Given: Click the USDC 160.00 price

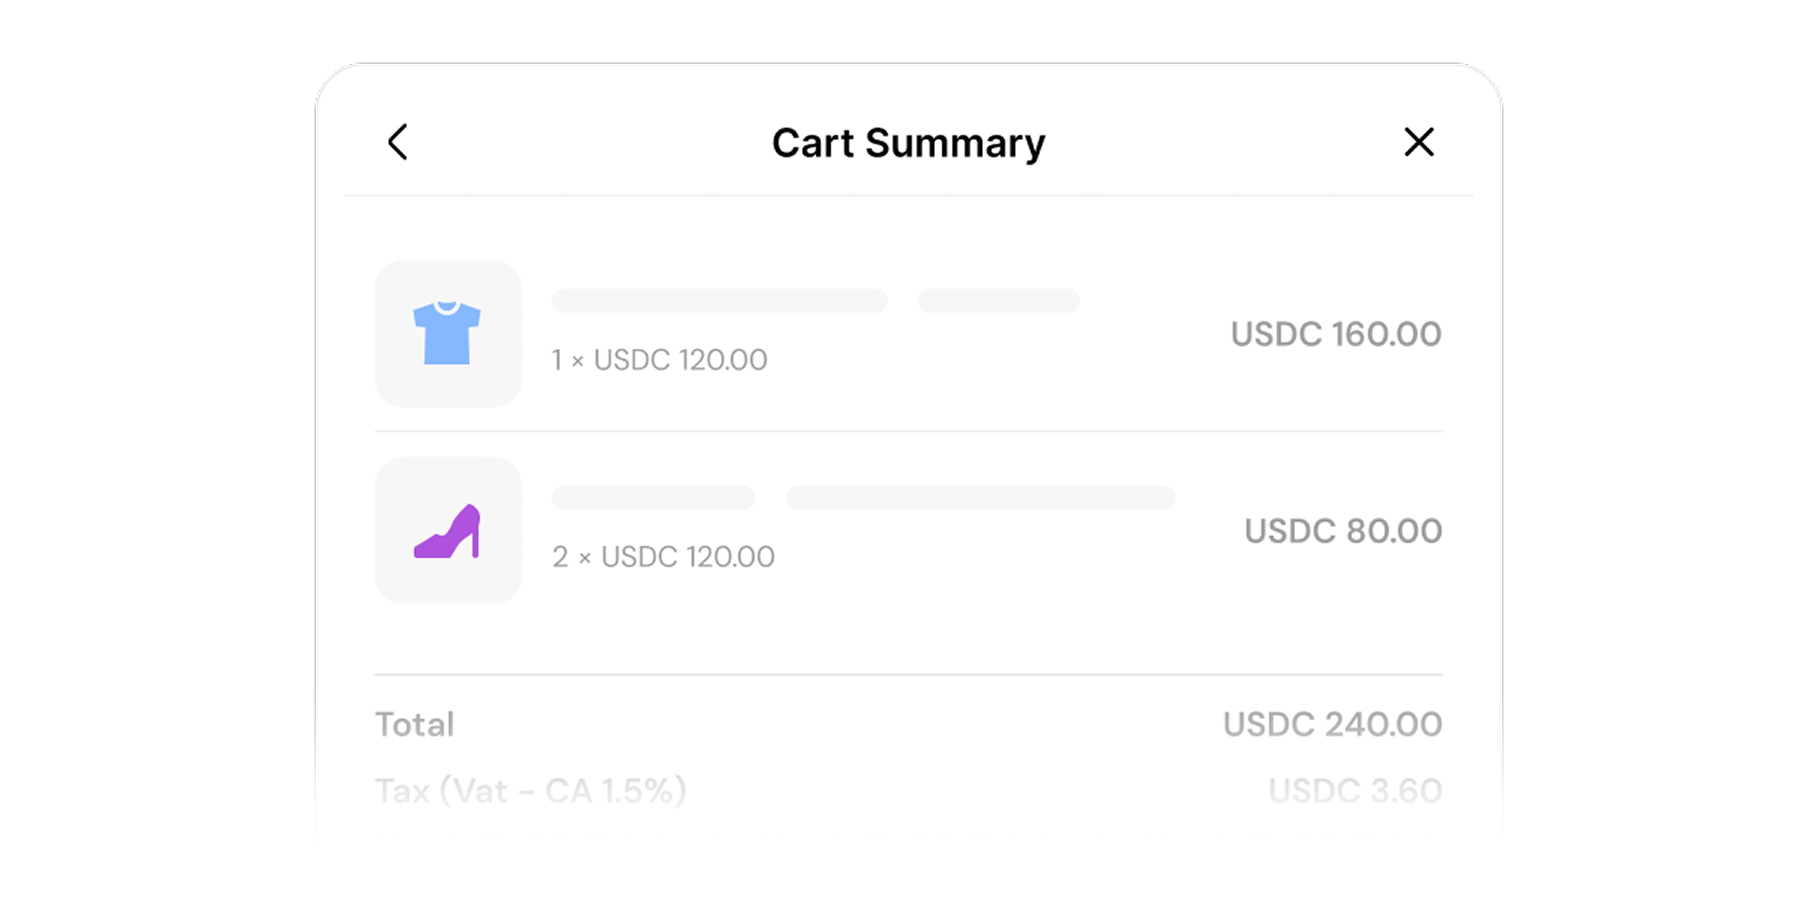Looking at the screenshot, I should pyautogui.click(x=1335, y=333).
